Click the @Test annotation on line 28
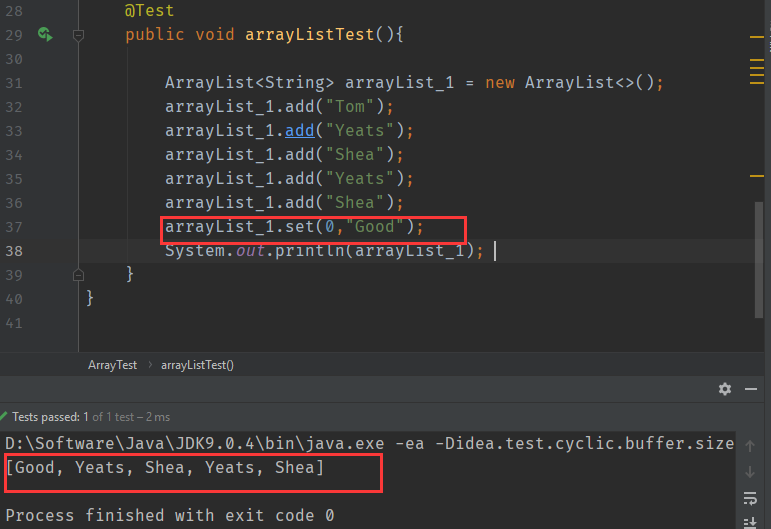Image resolution: width=771 pixels, height=529 pixels. pos(149,10)
